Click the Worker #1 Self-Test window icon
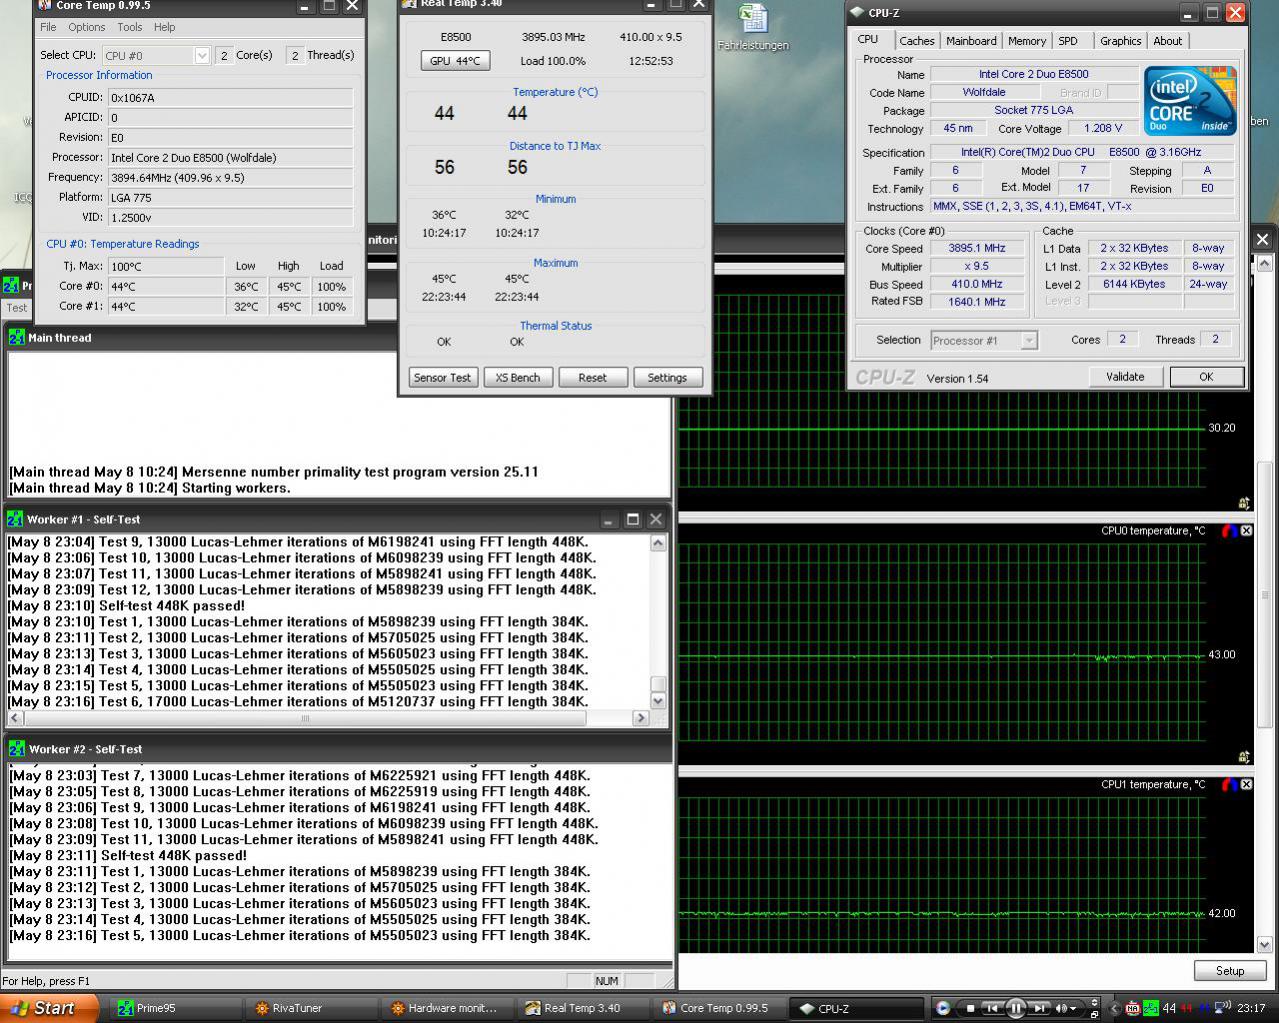 pos(15,519)
